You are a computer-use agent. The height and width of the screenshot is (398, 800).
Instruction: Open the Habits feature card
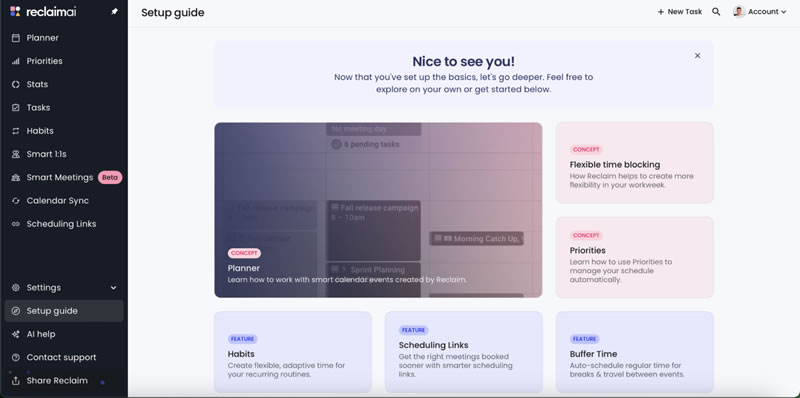293,352
